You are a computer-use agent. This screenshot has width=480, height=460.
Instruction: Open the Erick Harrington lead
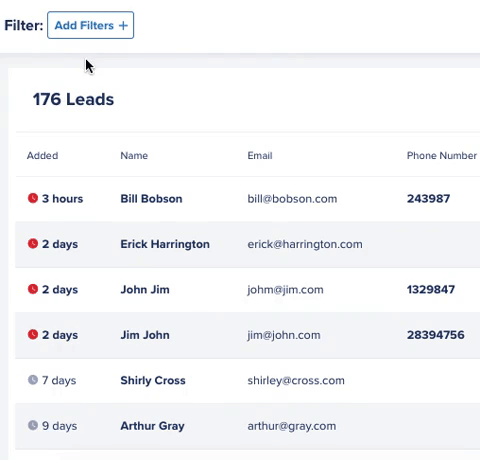165,244
